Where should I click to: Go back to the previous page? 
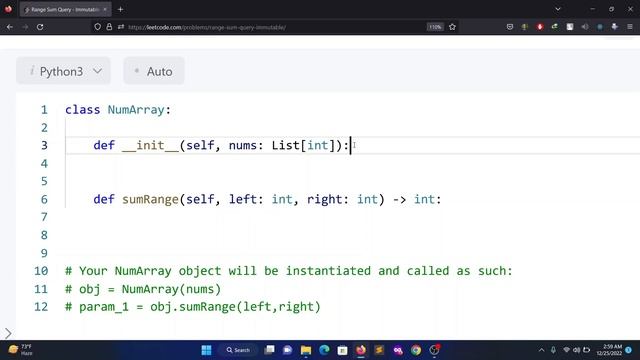10,27
